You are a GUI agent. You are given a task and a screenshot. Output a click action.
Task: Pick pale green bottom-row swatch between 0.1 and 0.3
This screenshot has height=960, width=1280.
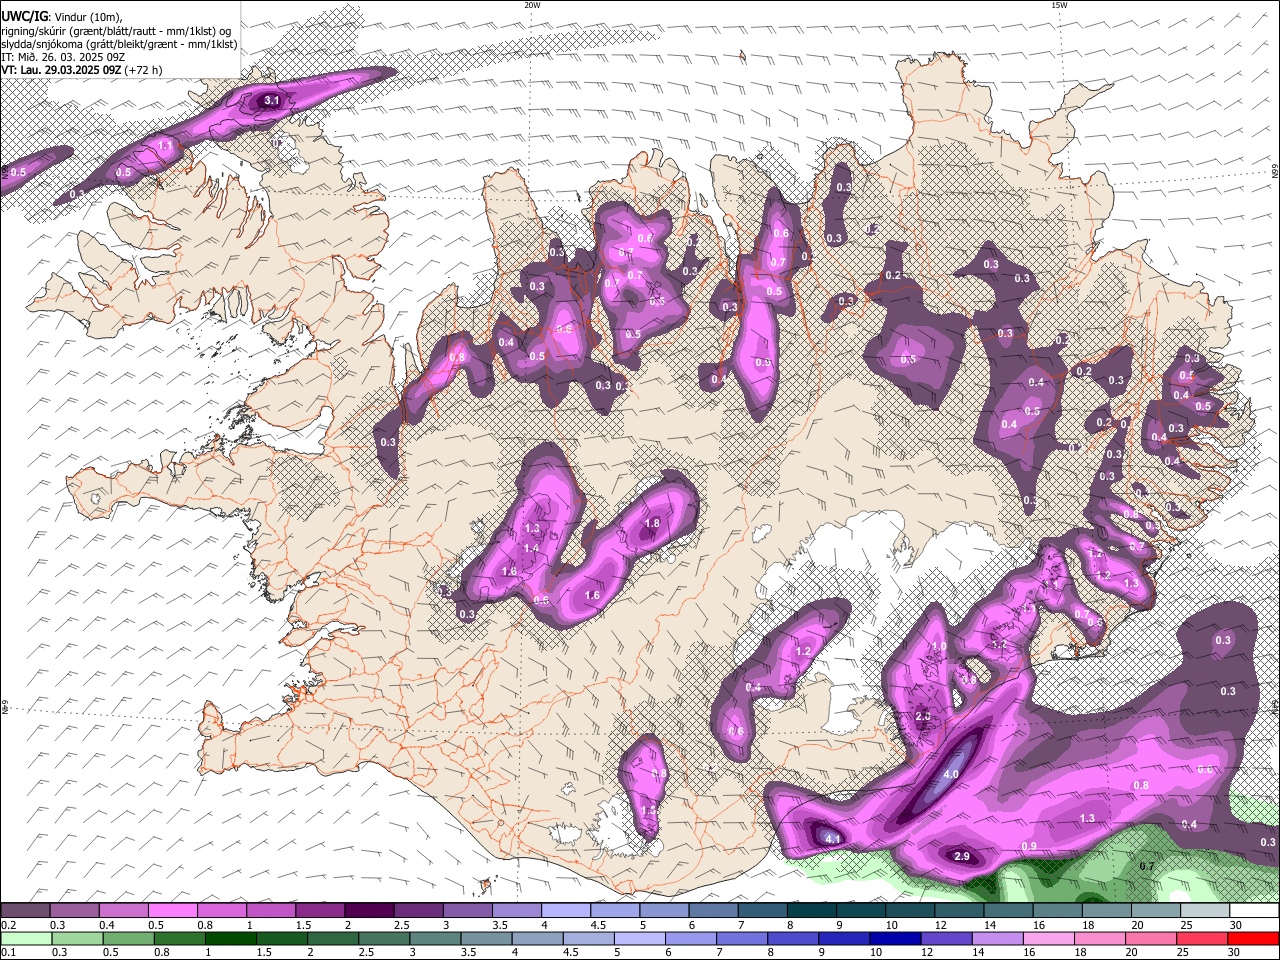25,938
